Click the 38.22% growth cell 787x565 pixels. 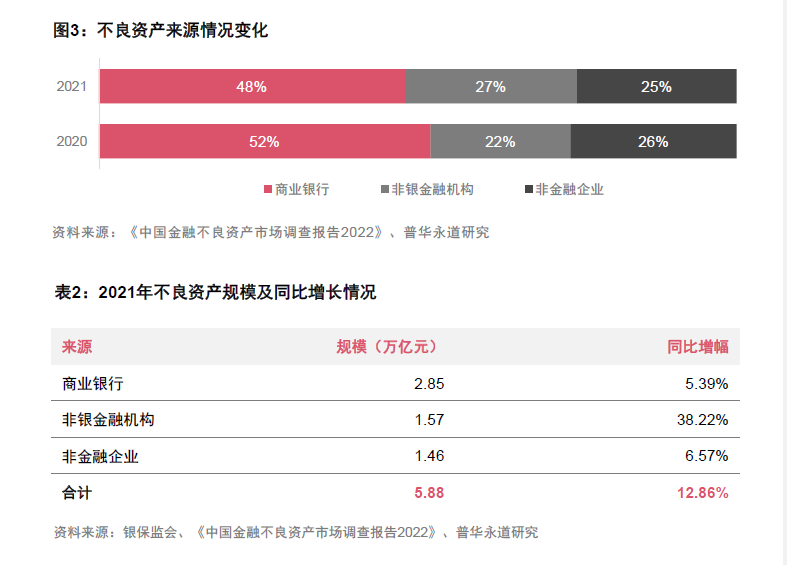click(702, 419)
